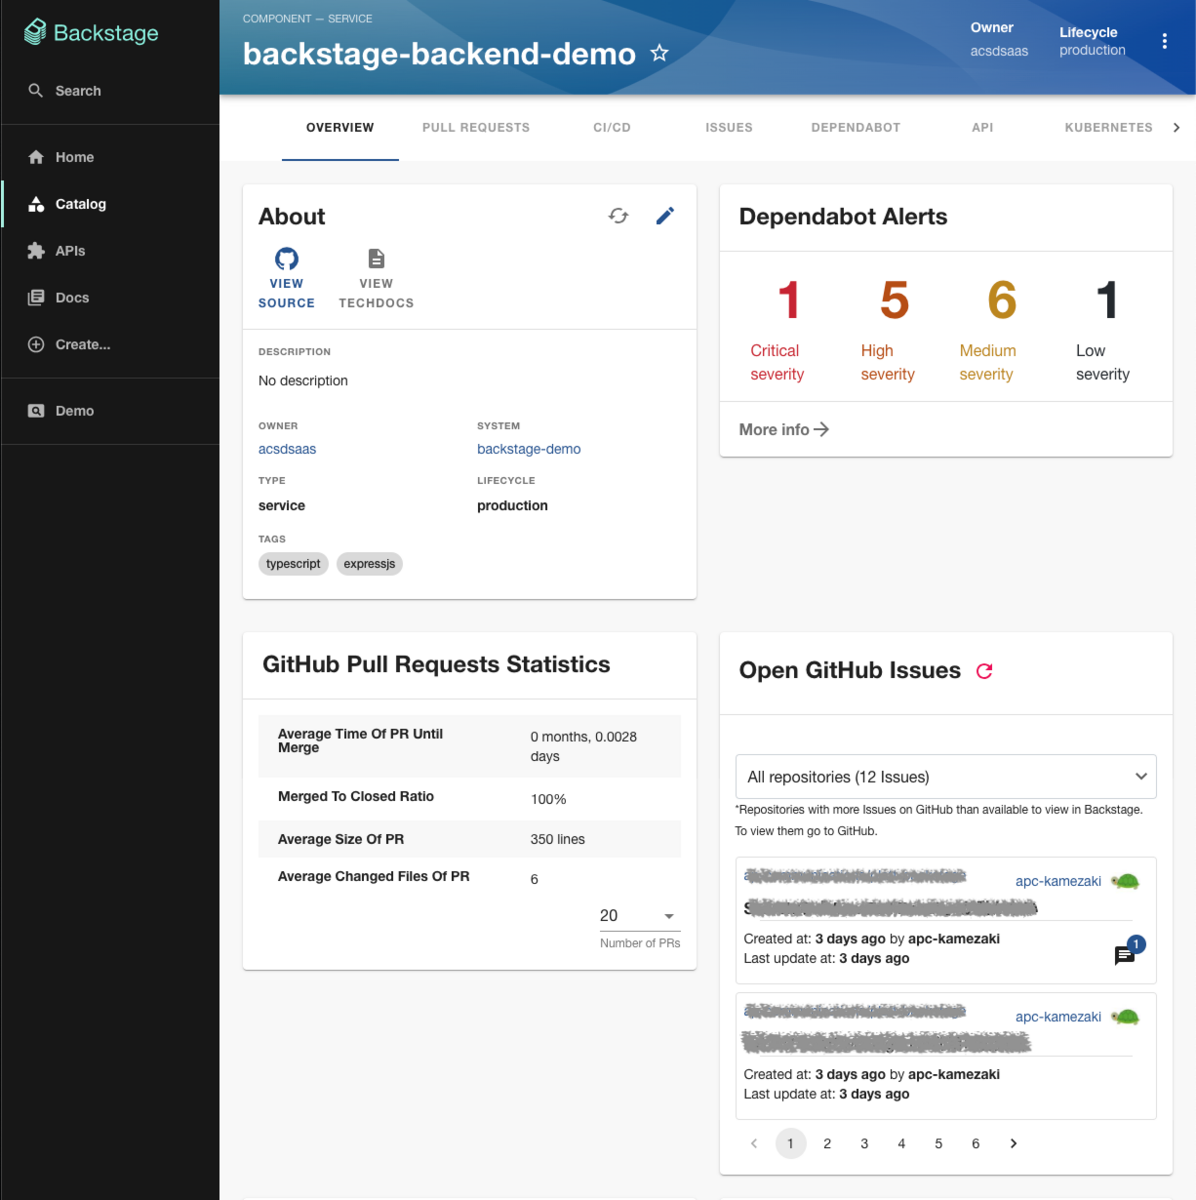Select the Home icon in sidebar

click(35, 157)
